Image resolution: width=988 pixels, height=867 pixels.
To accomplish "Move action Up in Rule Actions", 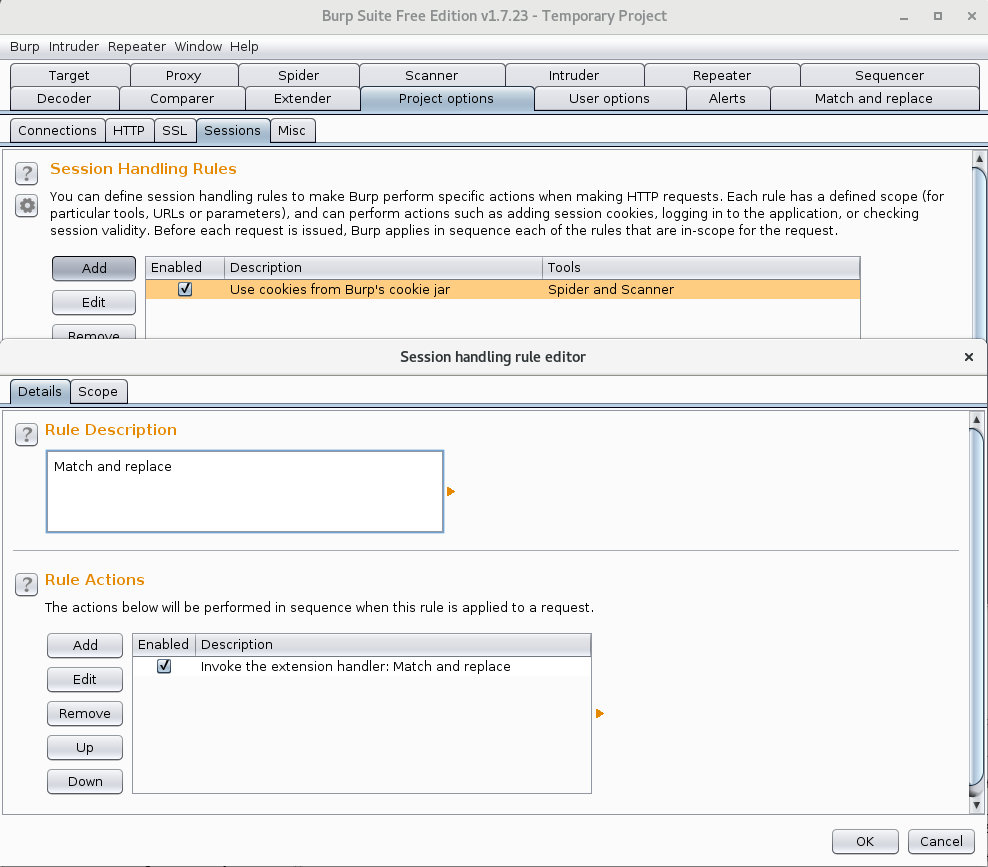I will pyautogui.click(x=85, y=747).
